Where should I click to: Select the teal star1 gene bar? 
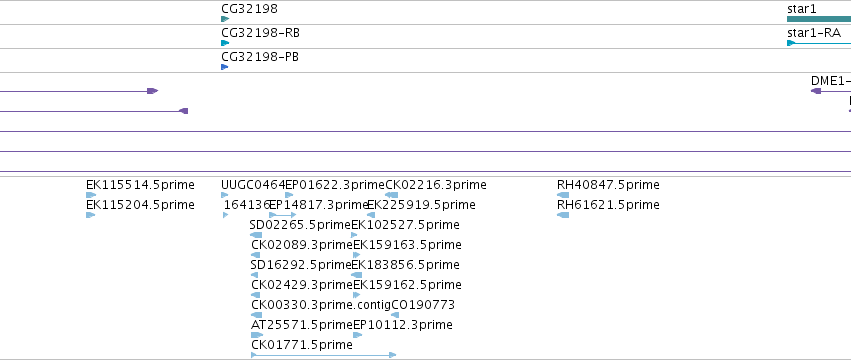pyautogui.click(x=819, y=19)
